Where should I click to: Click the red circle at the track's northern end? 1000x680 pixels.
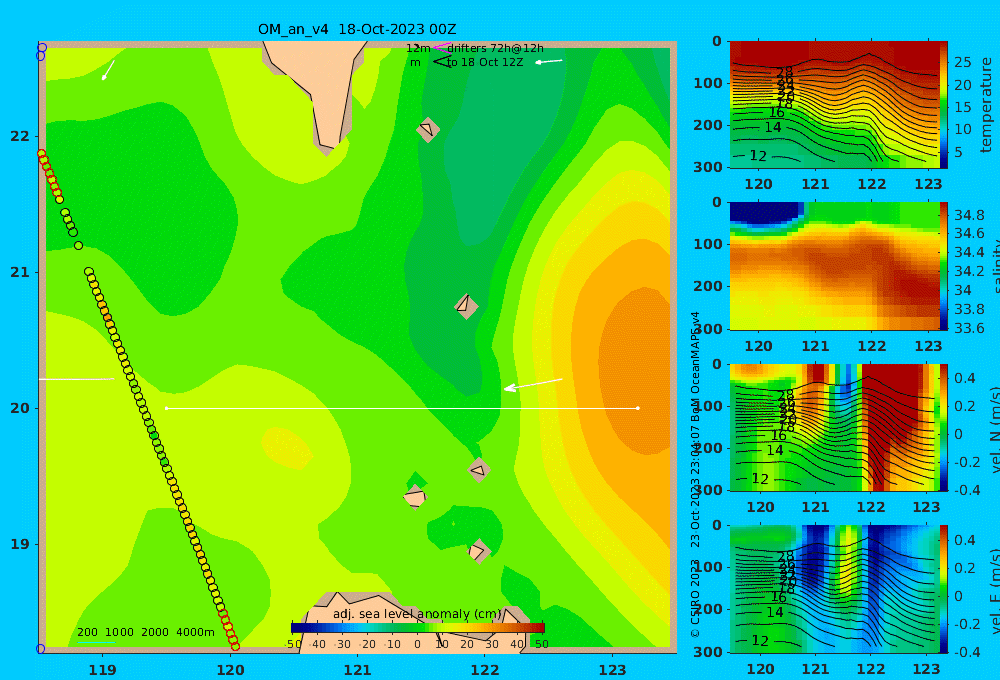[41, 154]
